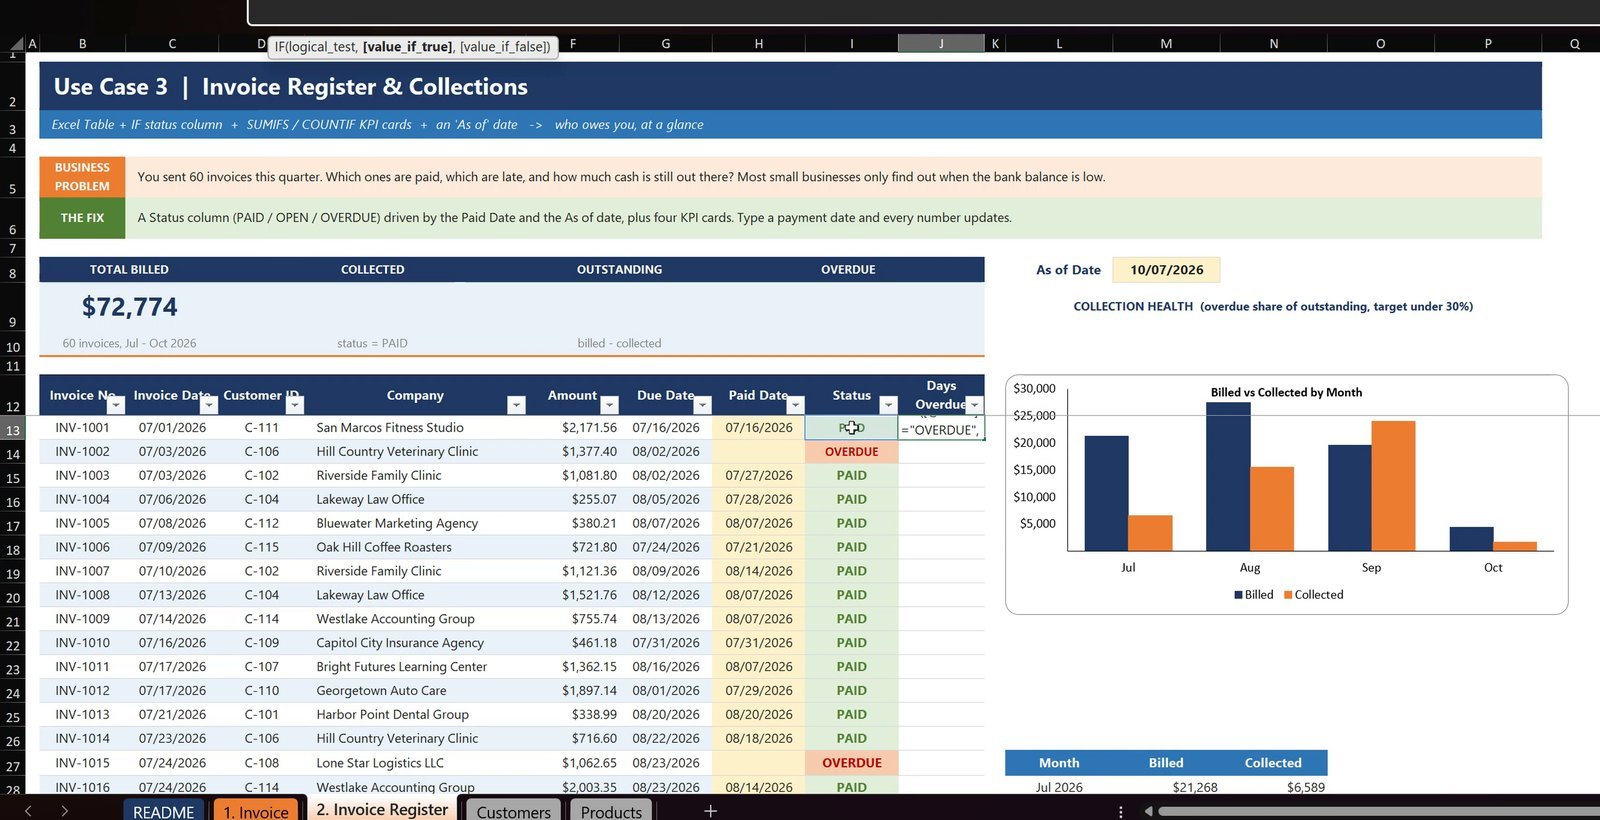Screen dimensions: 1600x820
Task: Open the Due Date filter dropdown
Action: 702,405
